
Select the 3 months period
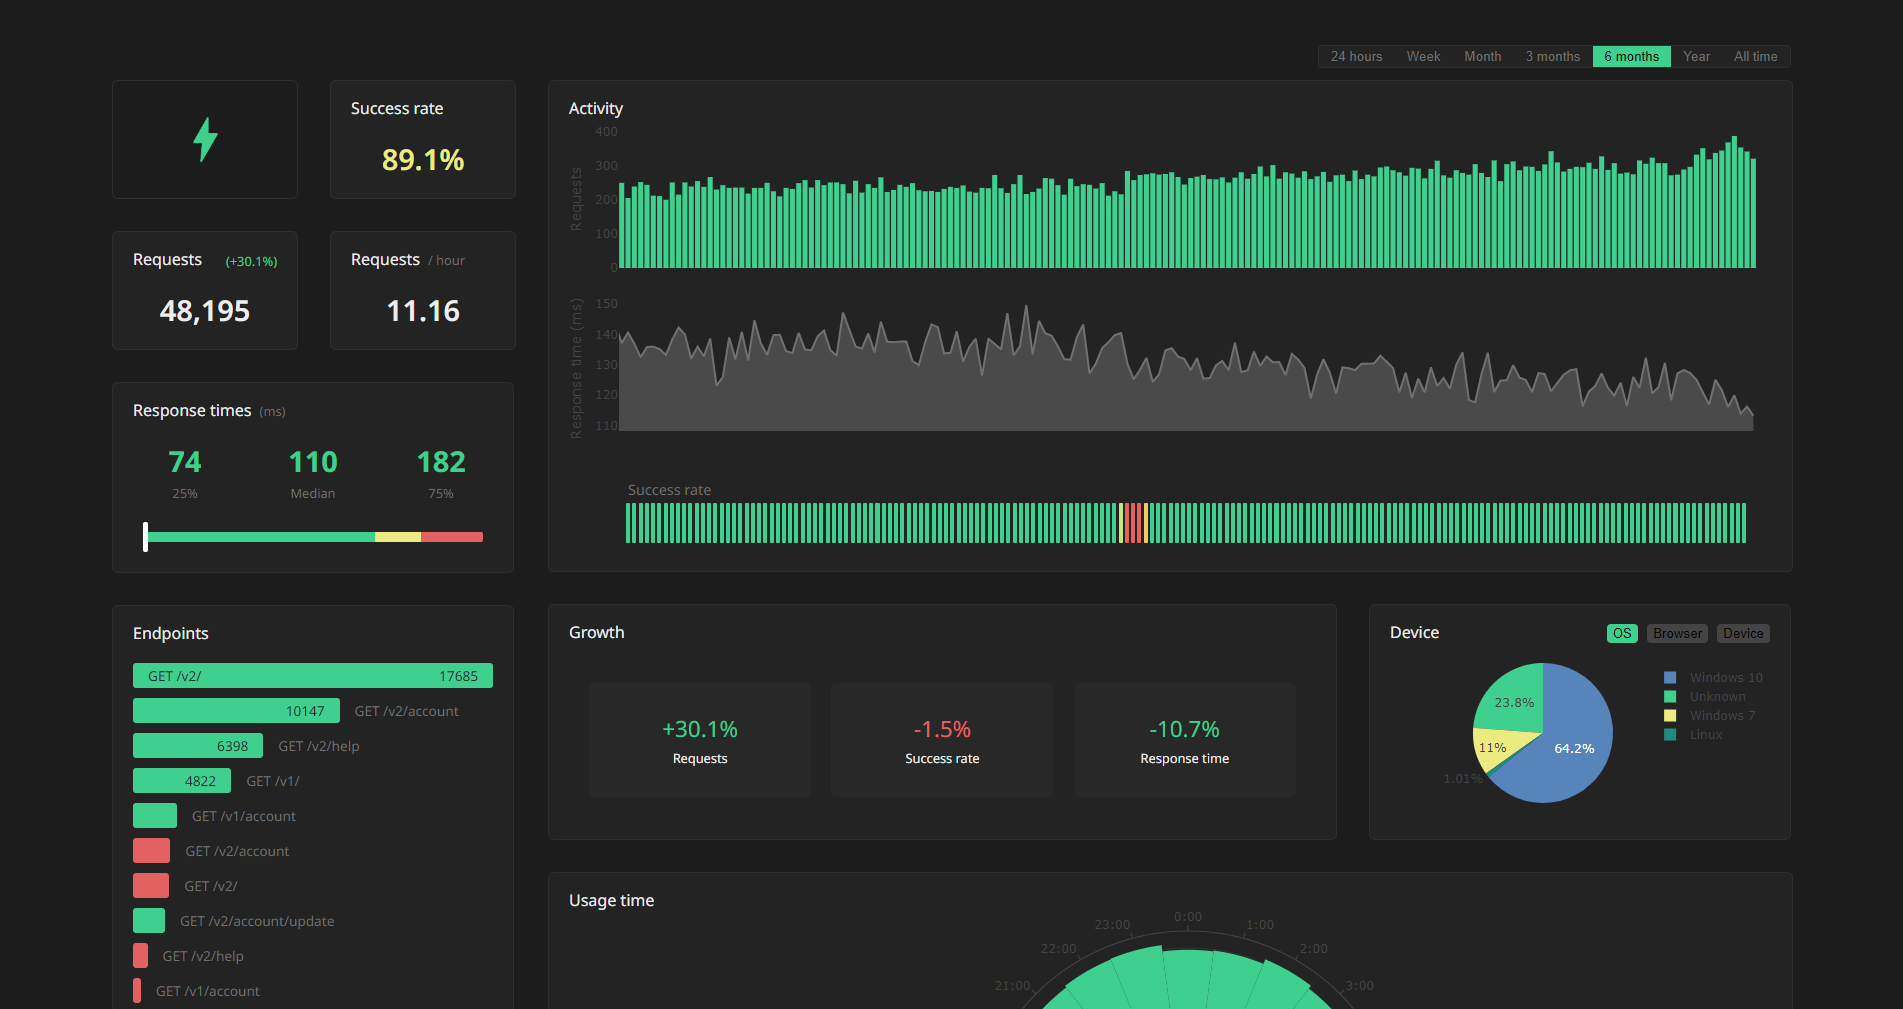[x=1552, y=56]
